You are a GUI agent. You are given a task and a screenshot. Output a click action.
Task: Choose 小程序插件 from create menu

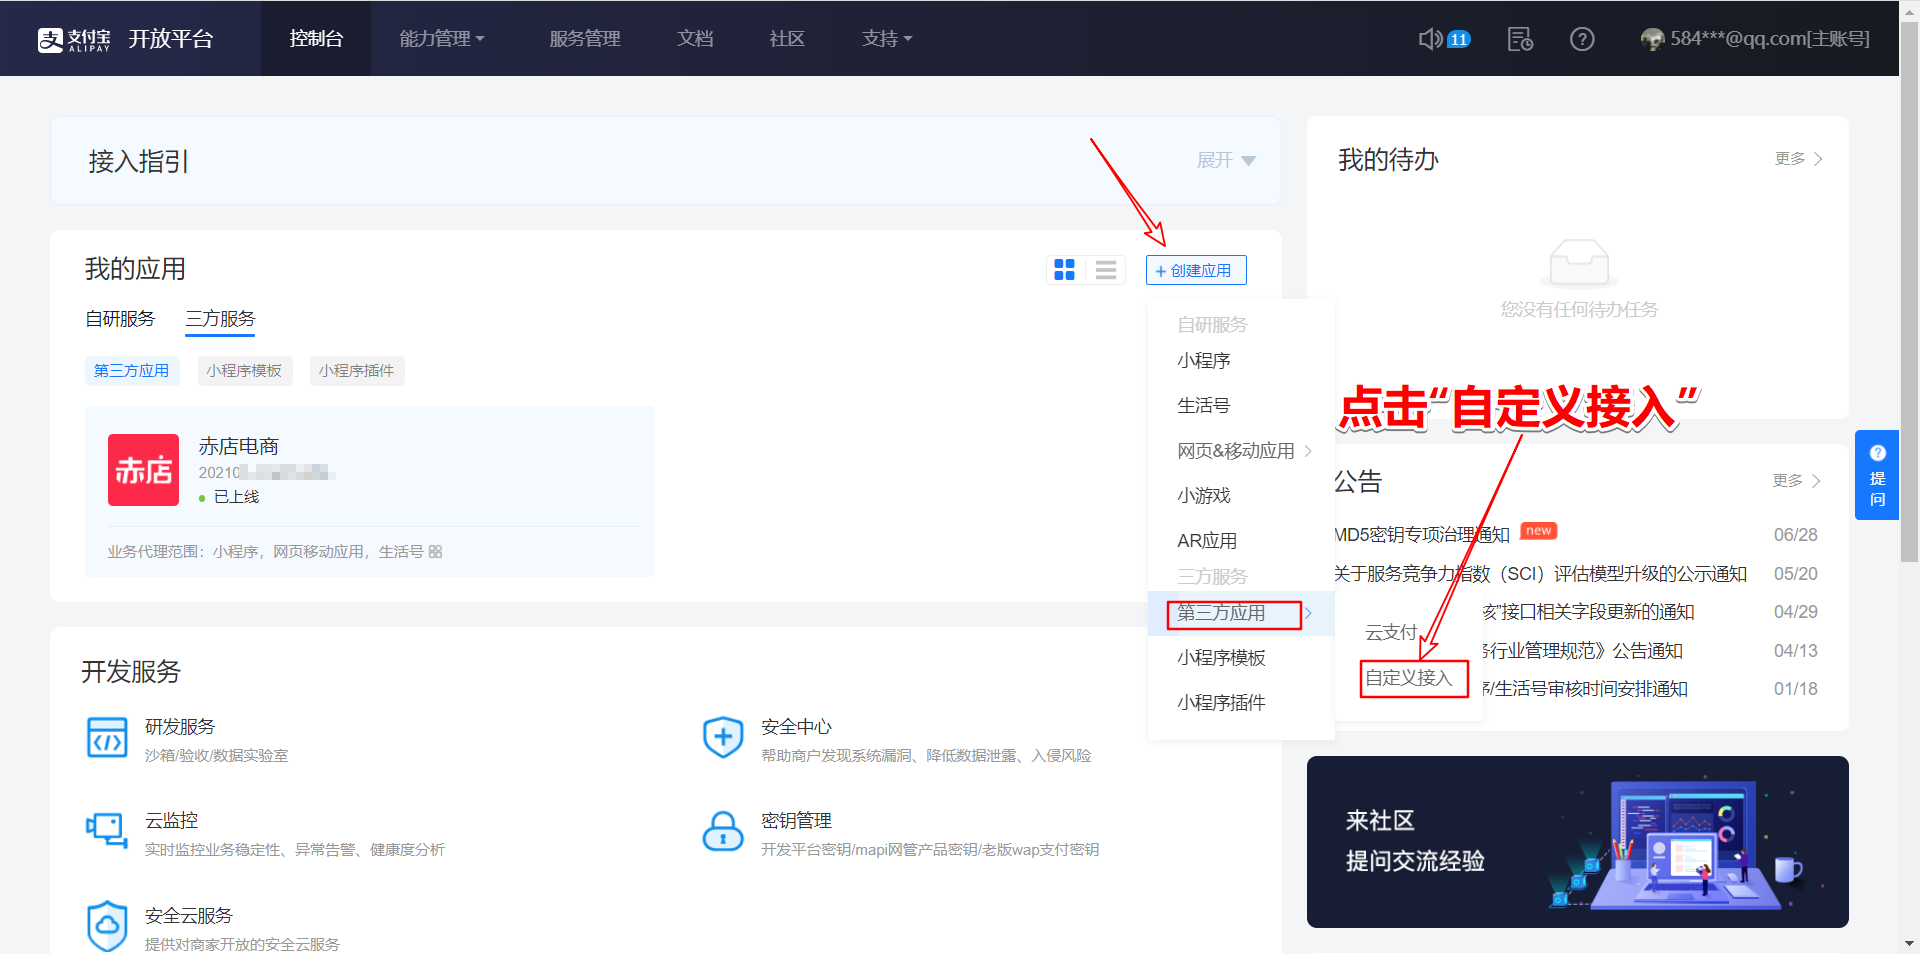click(1221, 703)
